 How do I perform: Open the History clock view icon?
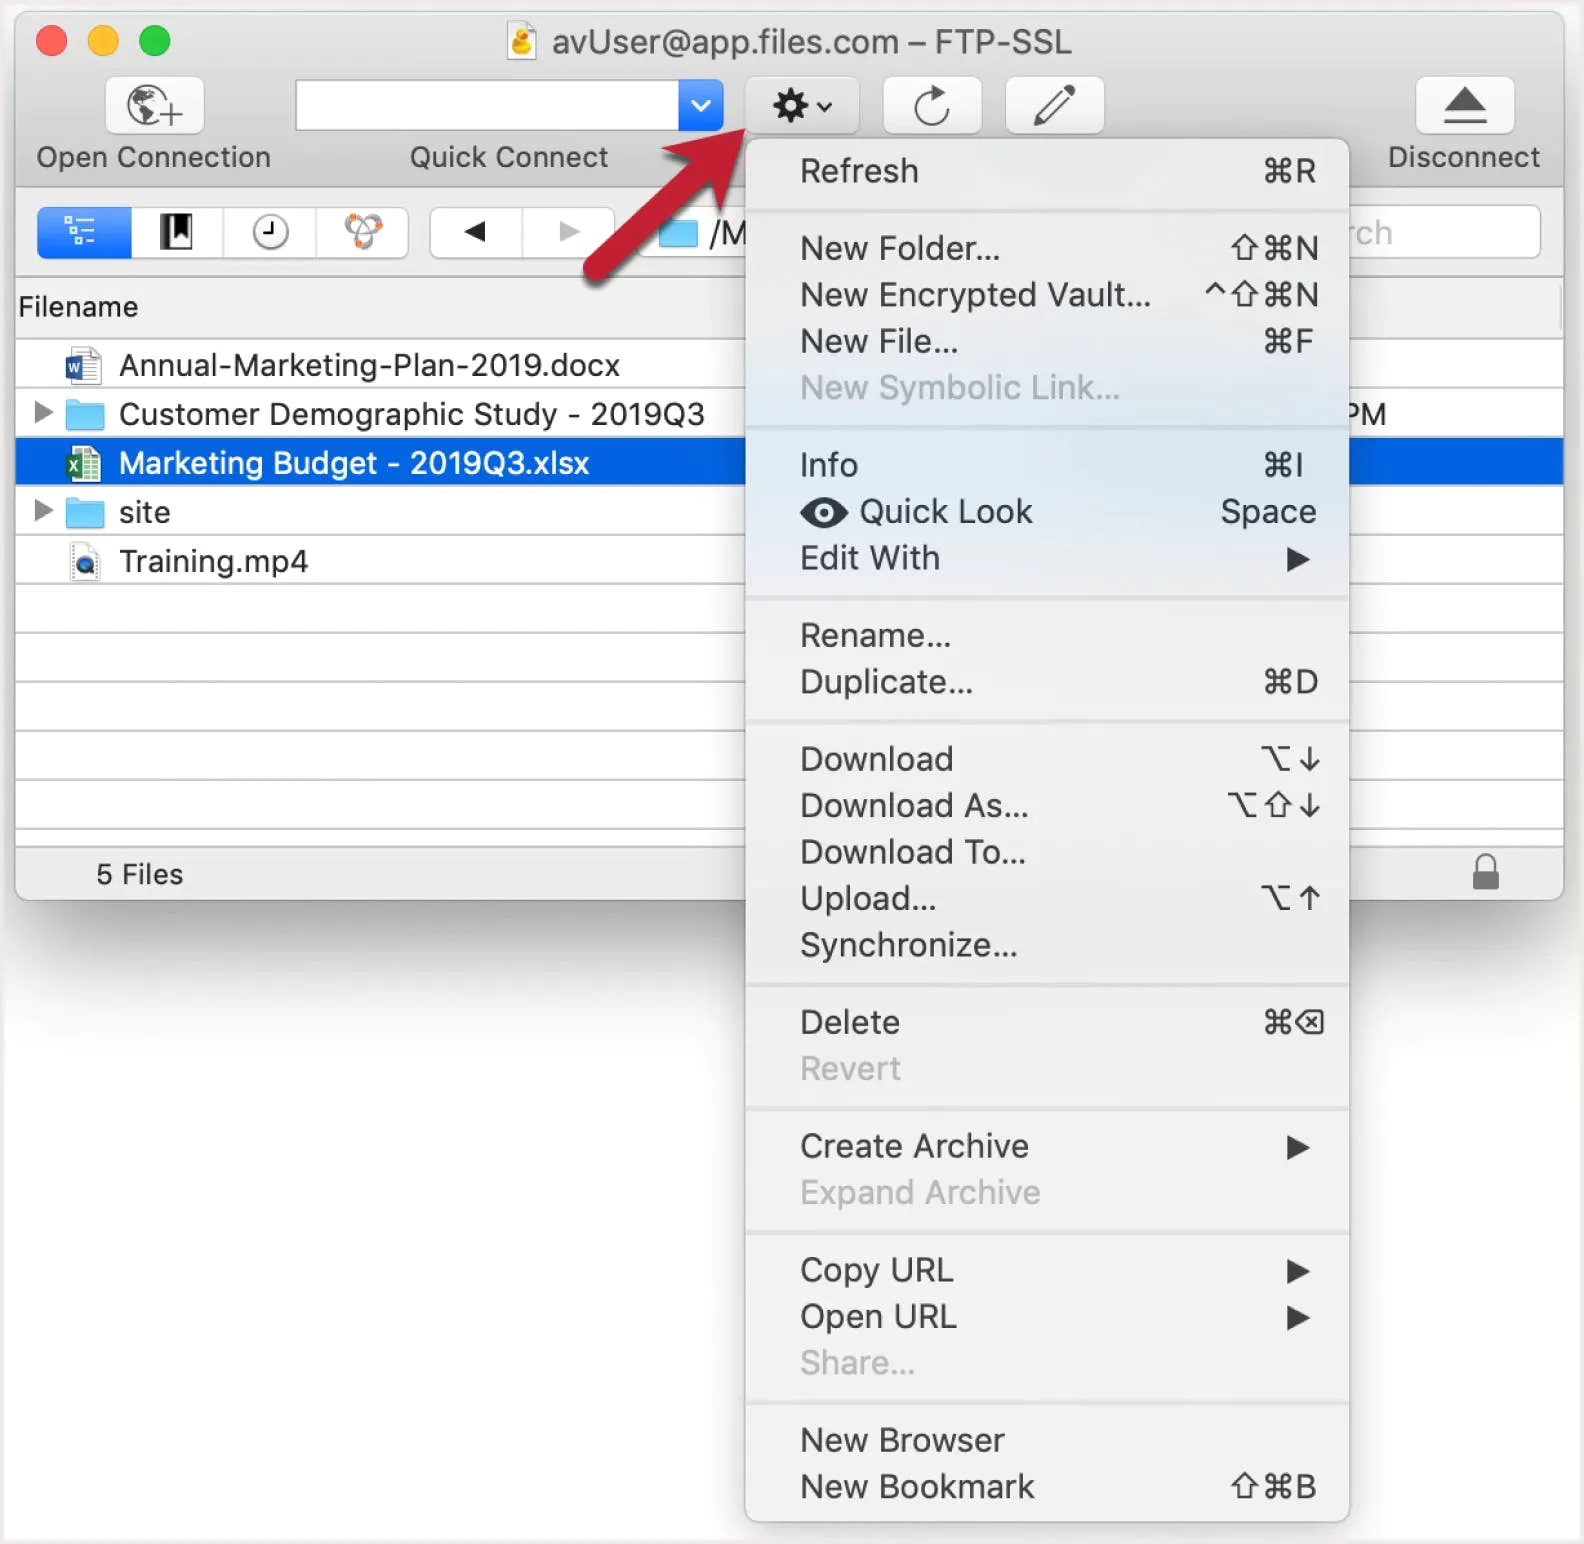(270, 232)
